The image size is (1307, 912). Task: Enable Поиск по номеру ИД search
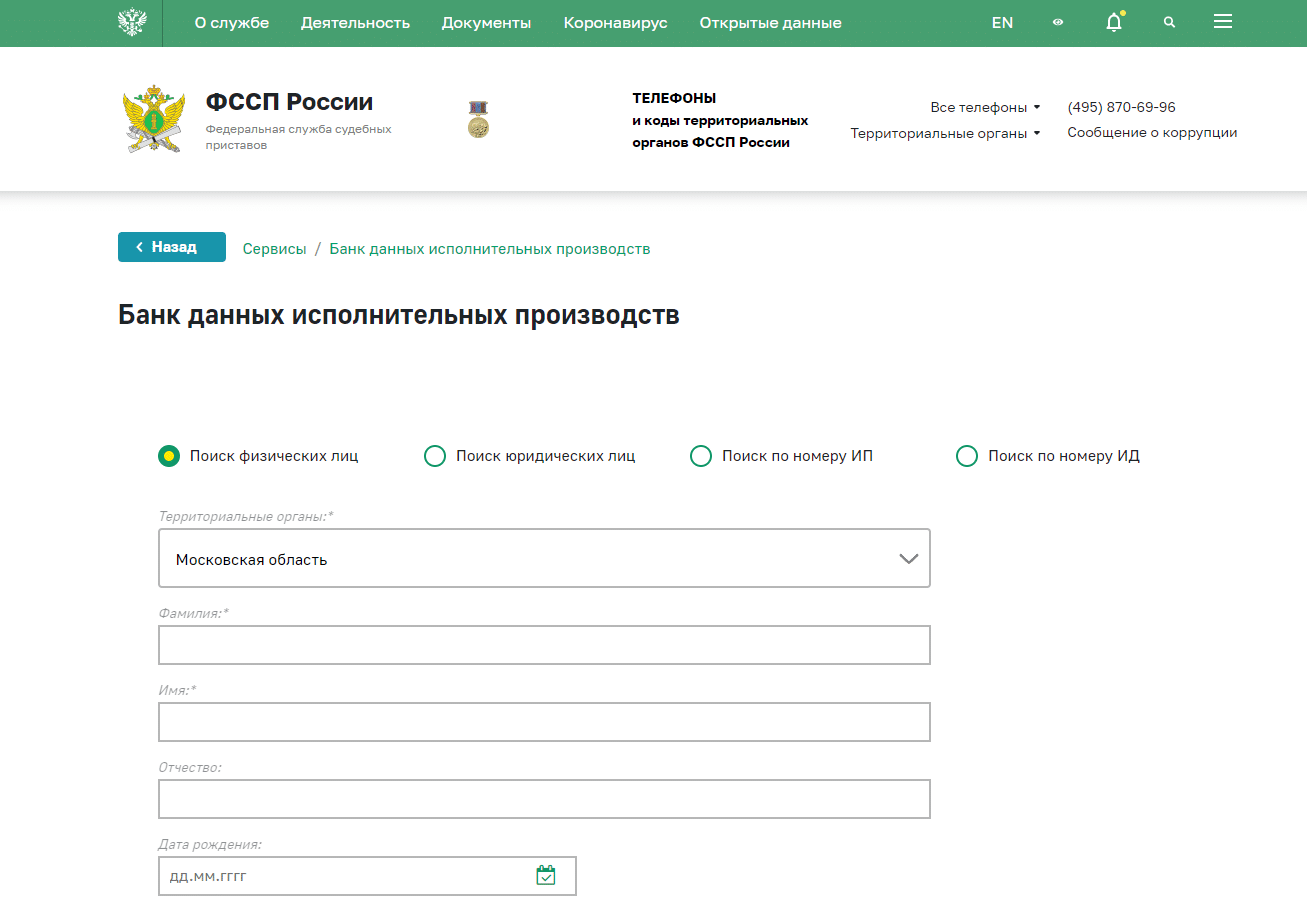coord(967,455)
